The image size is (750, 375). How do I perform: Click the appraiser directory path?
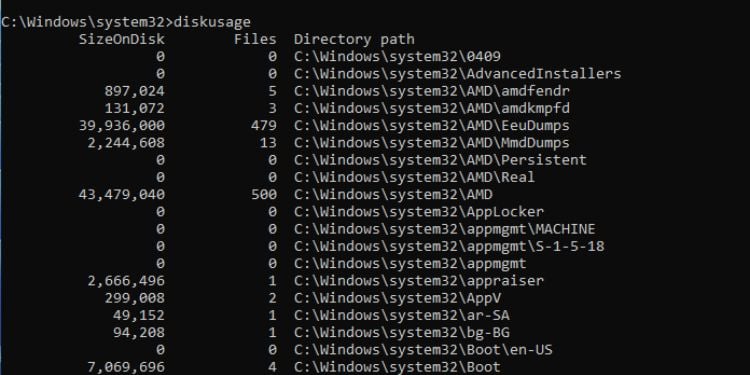[x=419, y=281]
